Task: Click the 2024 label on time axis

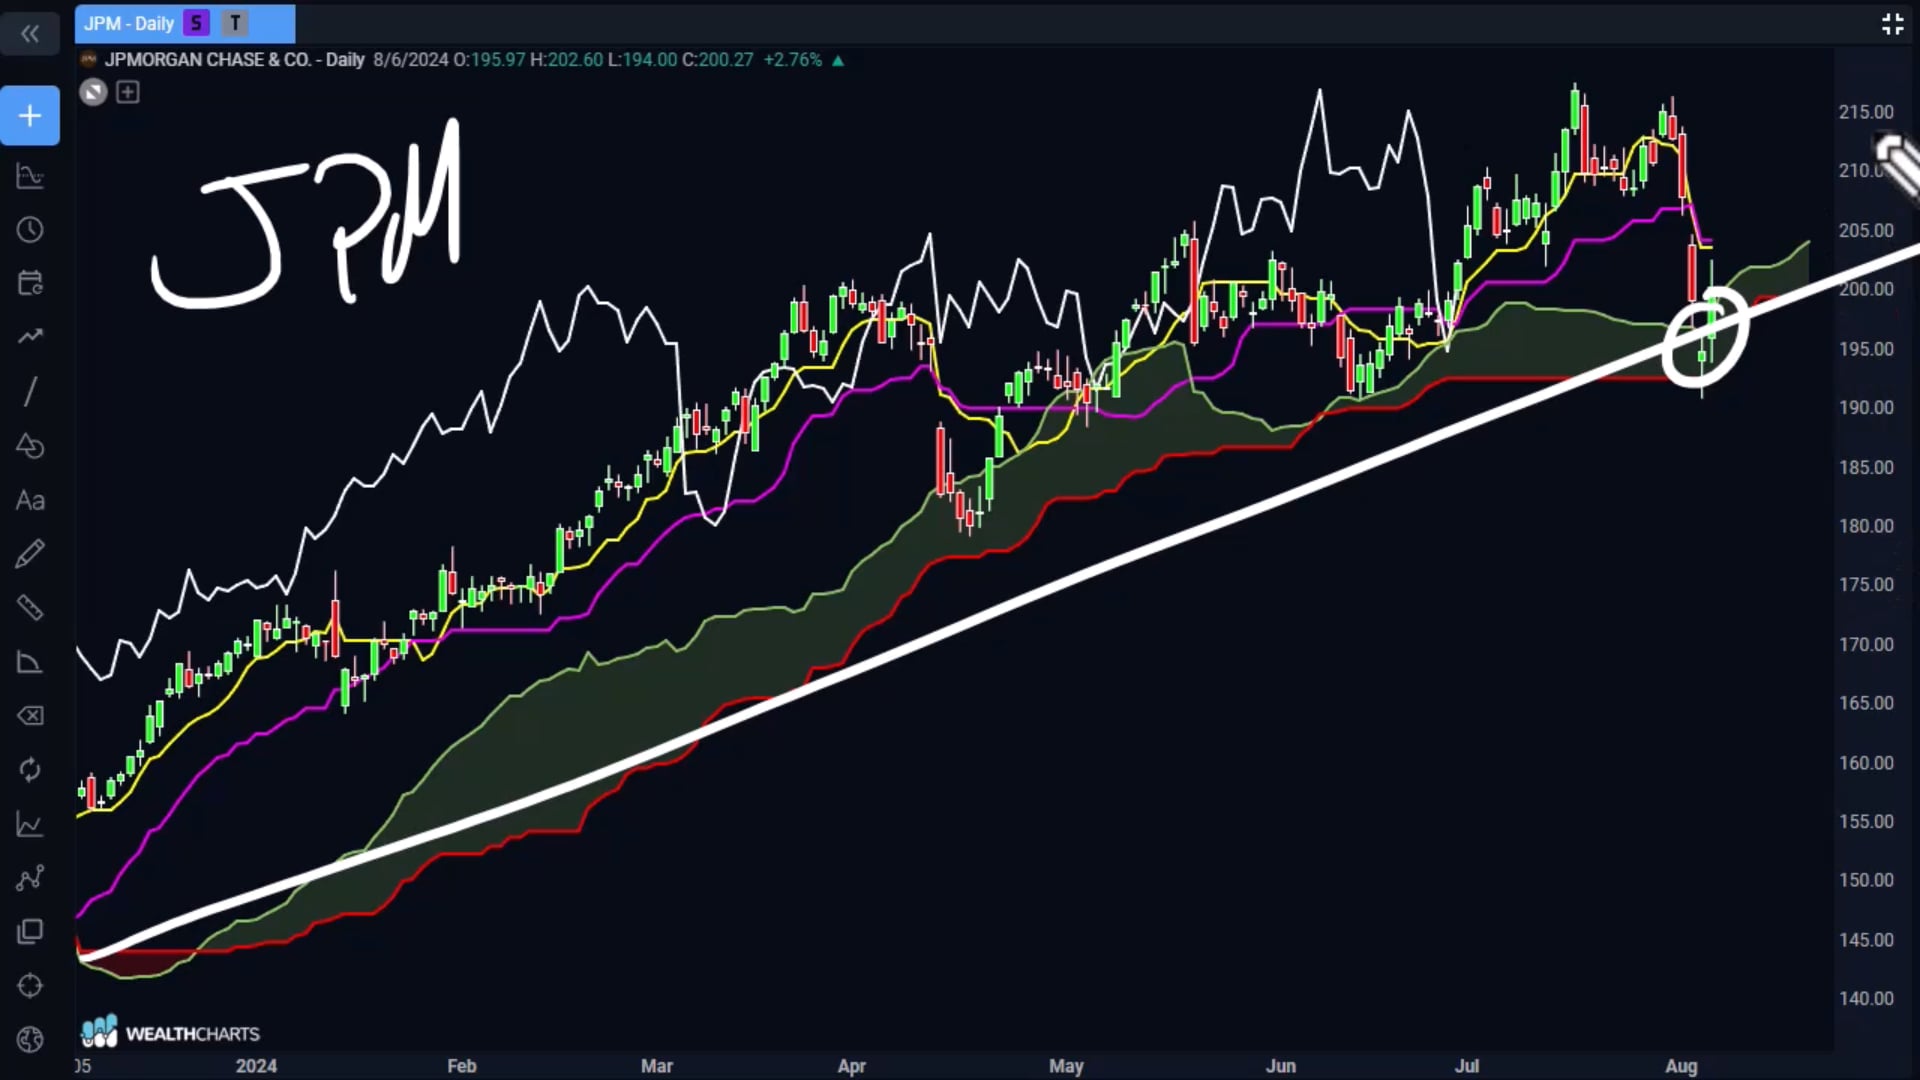Action: [x=256, y=1066]
